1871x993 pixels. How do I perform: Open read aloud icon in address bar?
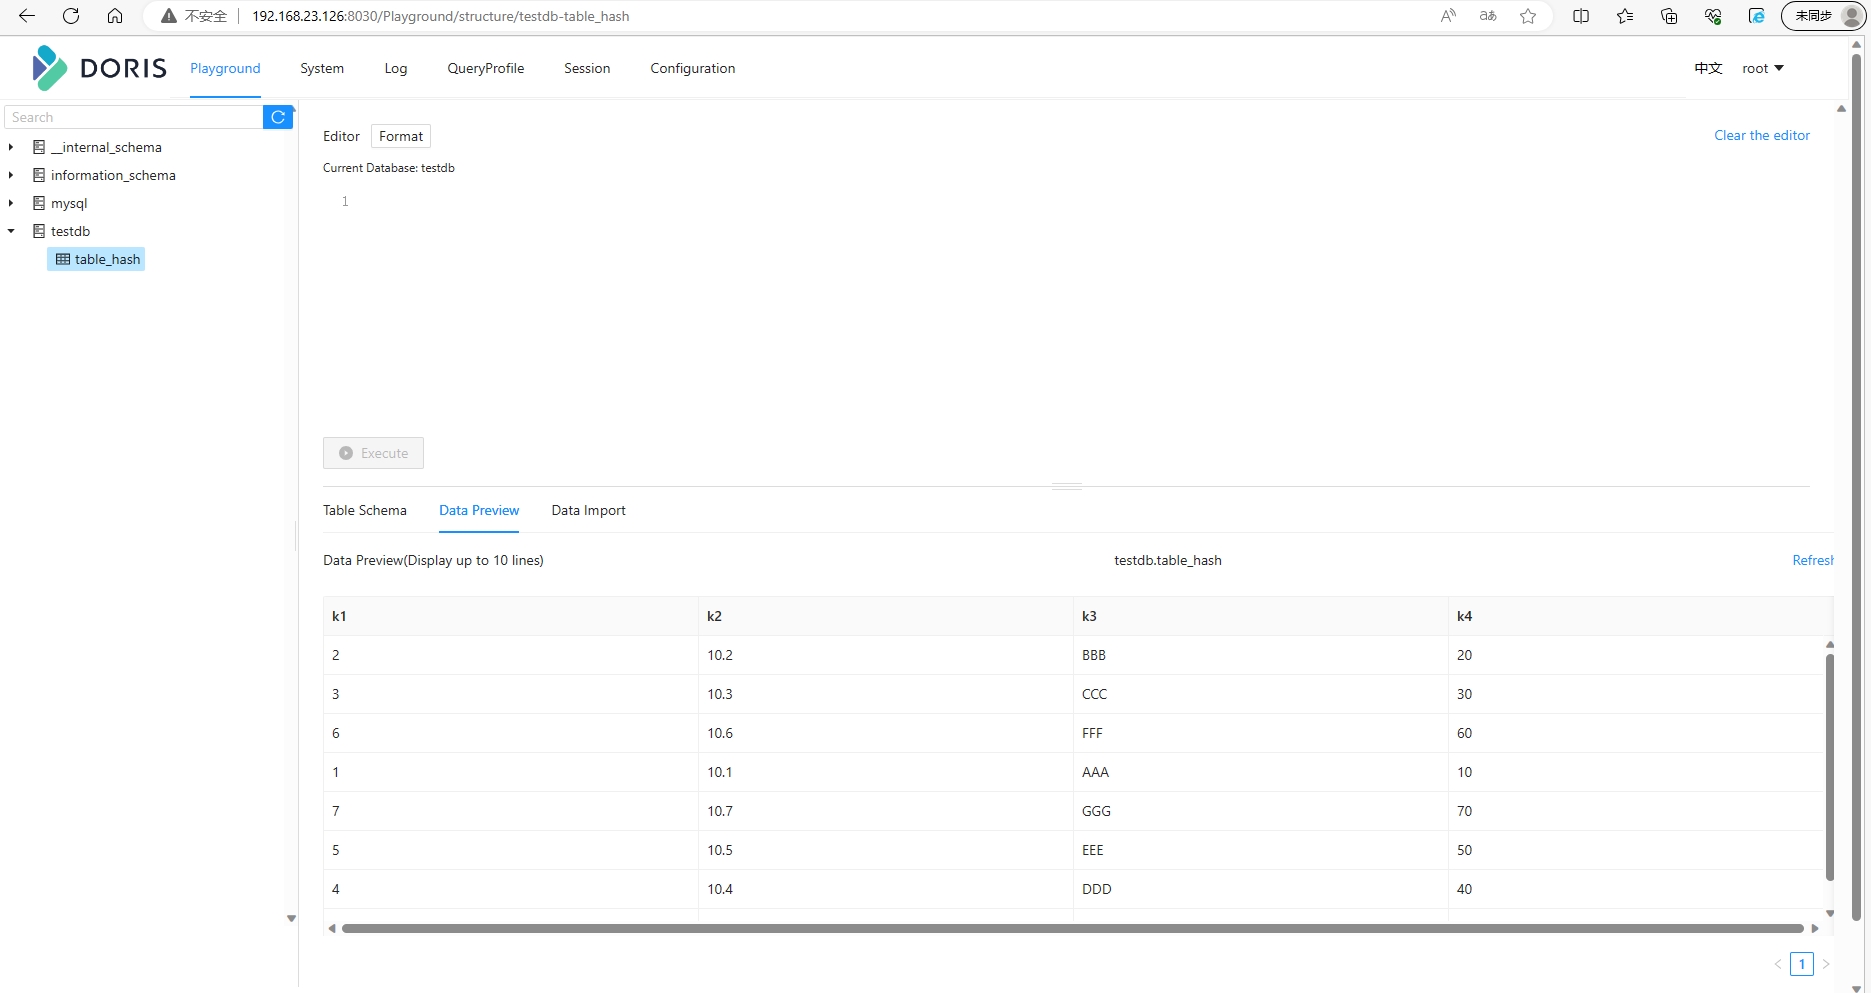(1448, 16)
